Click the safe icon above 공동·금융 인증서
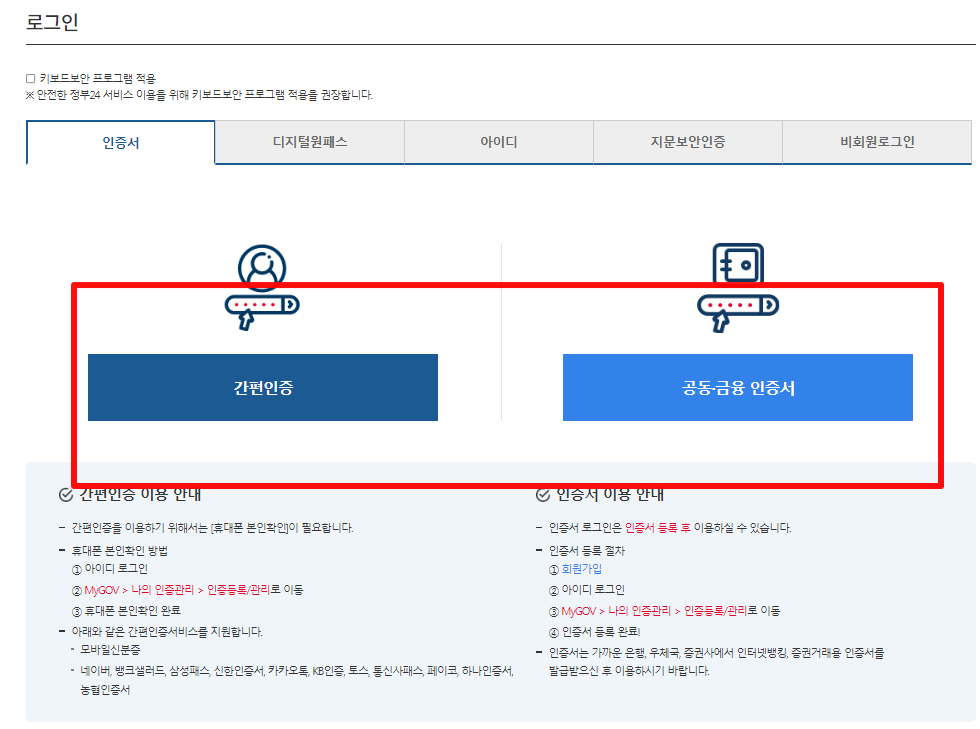The height and width of the screenshot is (729, 980). 738,263
